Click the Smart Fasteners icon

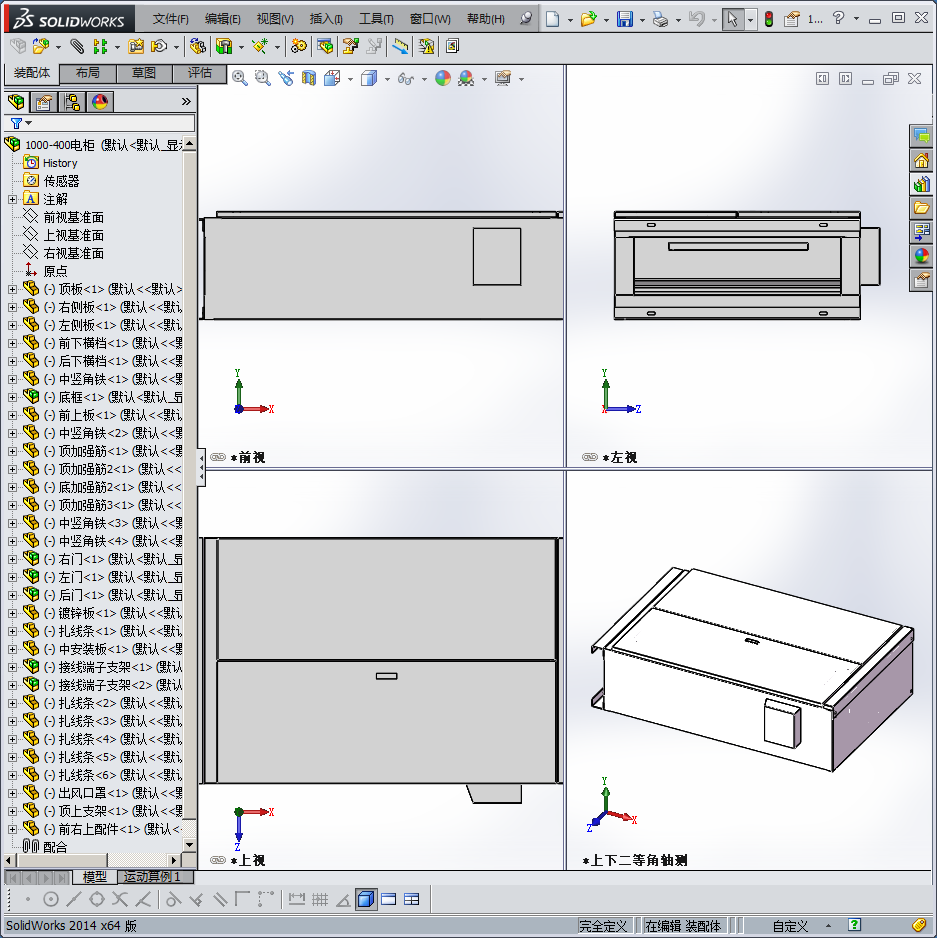136,46
